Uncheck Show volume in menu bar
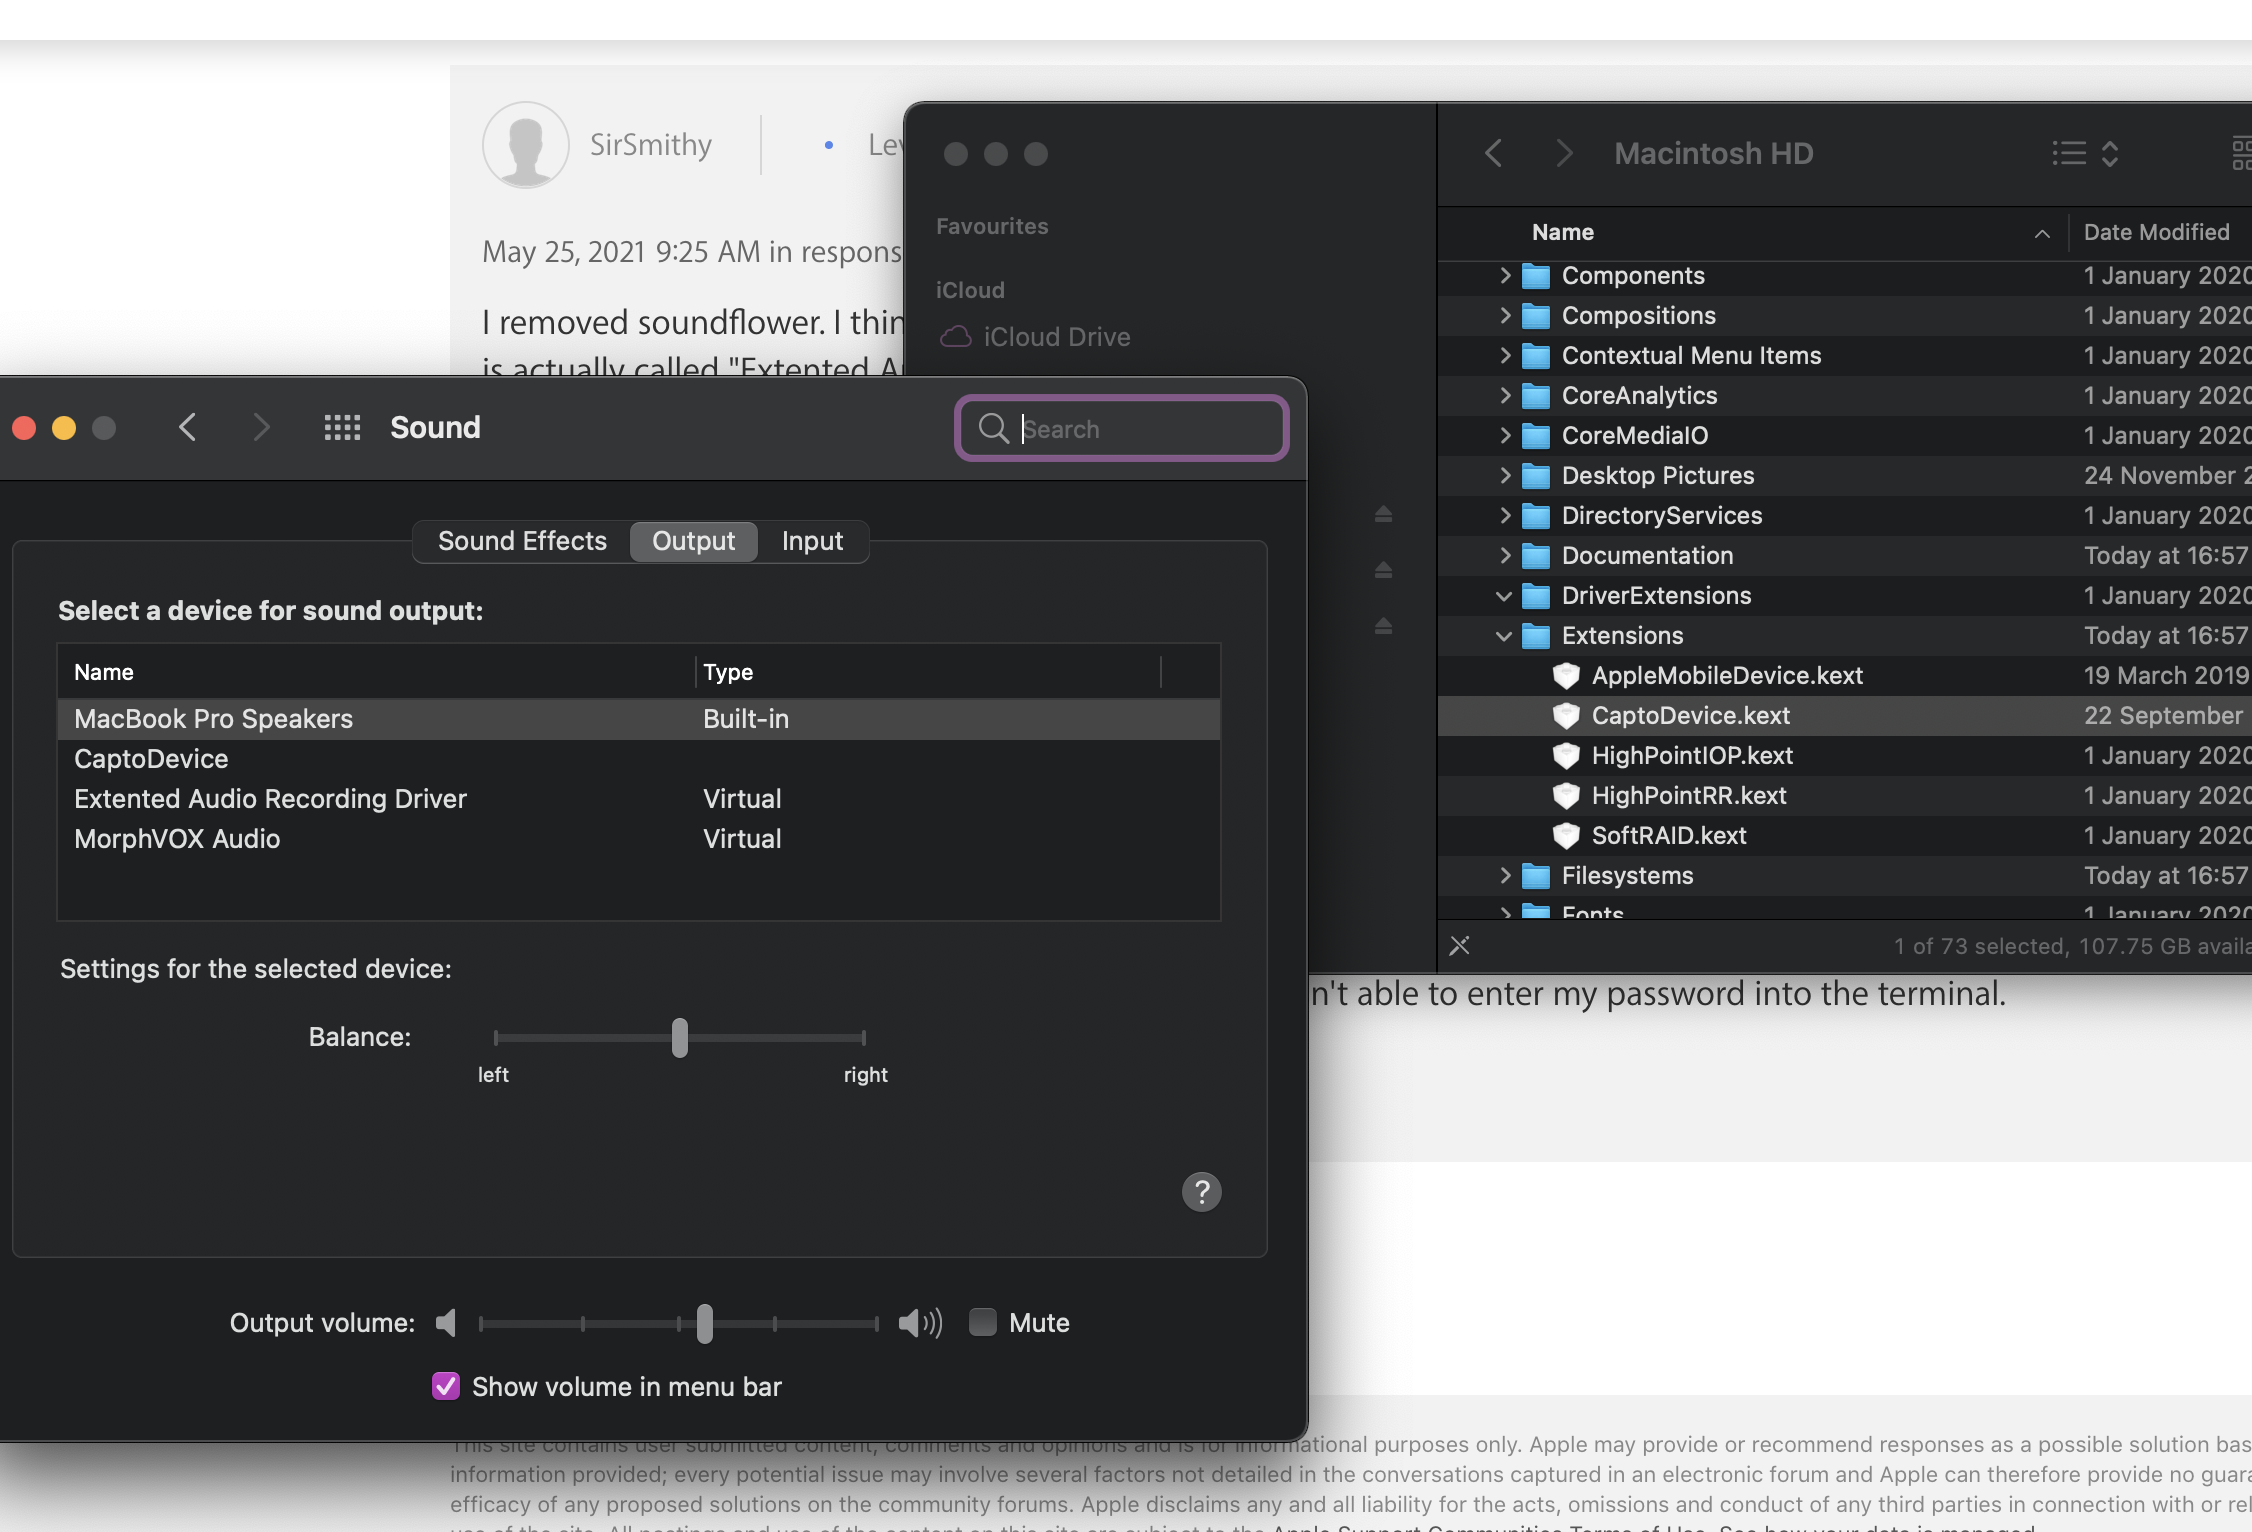This screenshot has height=1532, width=2252. [x=446, y=1386]
